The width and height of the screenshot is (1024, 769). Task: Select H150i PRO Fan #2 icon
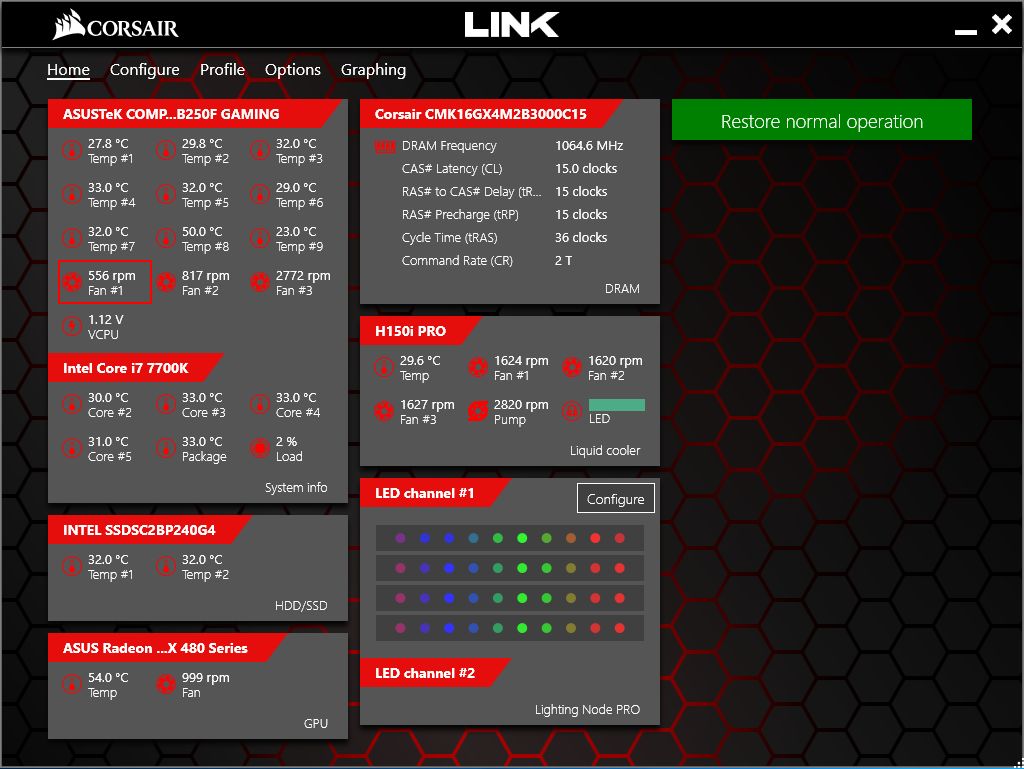pyautogui.click(x=572, y=368)
